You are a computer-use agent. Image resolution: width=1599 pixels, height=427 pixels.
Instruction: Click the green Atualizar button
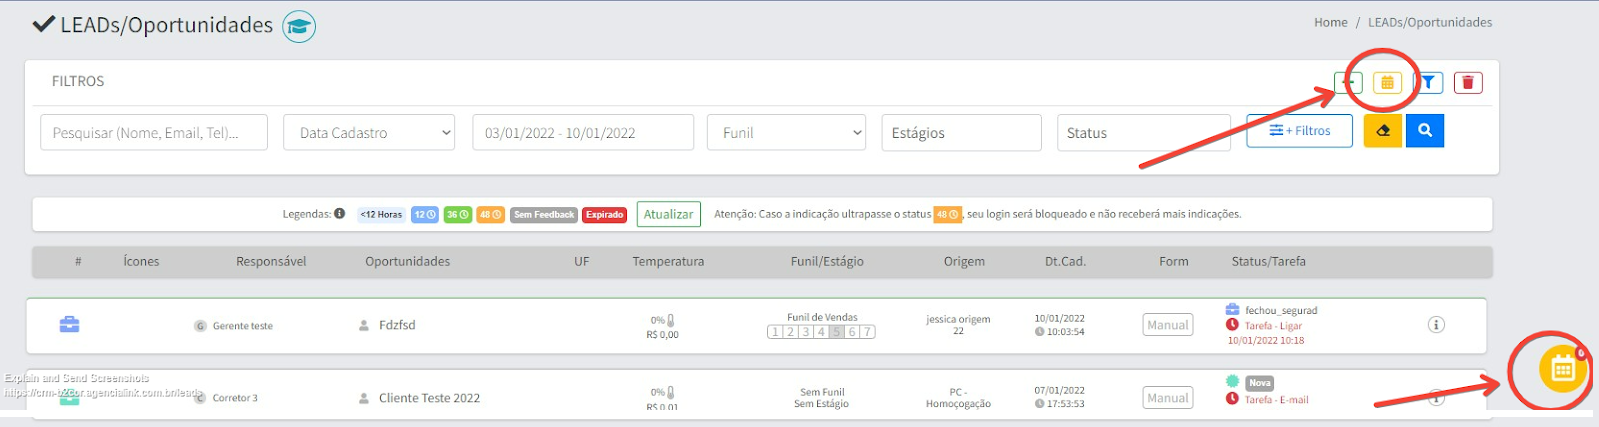pyautogui.click(x=668, y=215)
